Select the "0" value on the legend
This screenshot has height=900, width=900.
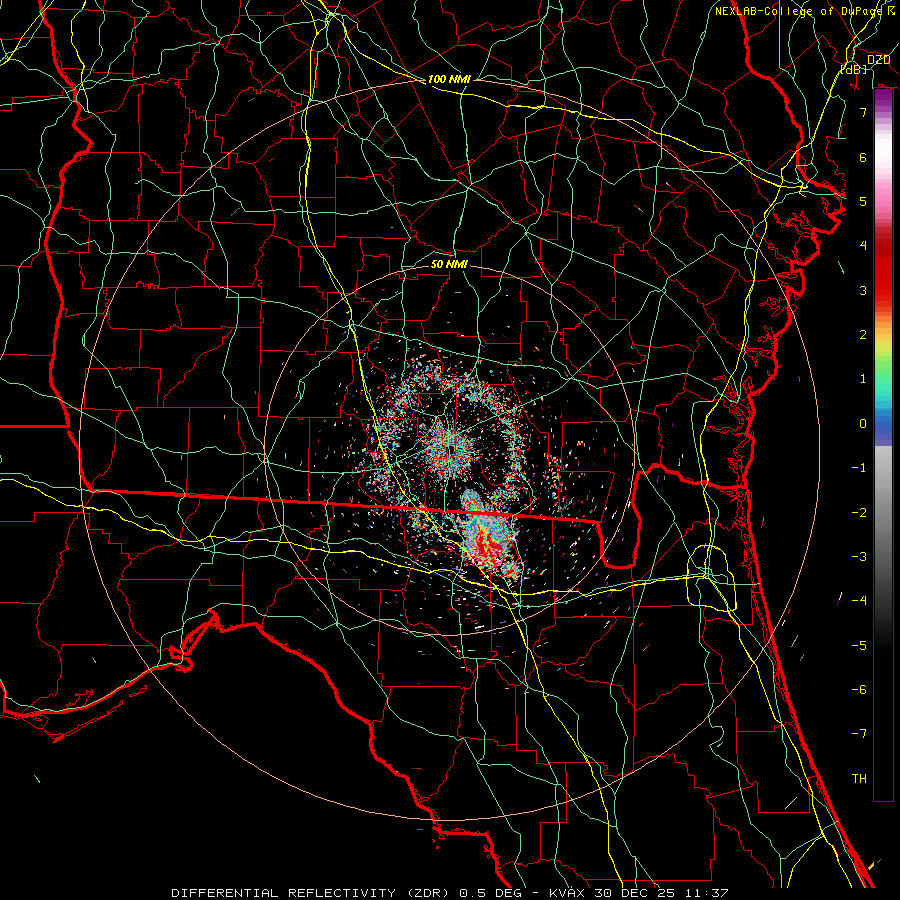pos(863,424)
